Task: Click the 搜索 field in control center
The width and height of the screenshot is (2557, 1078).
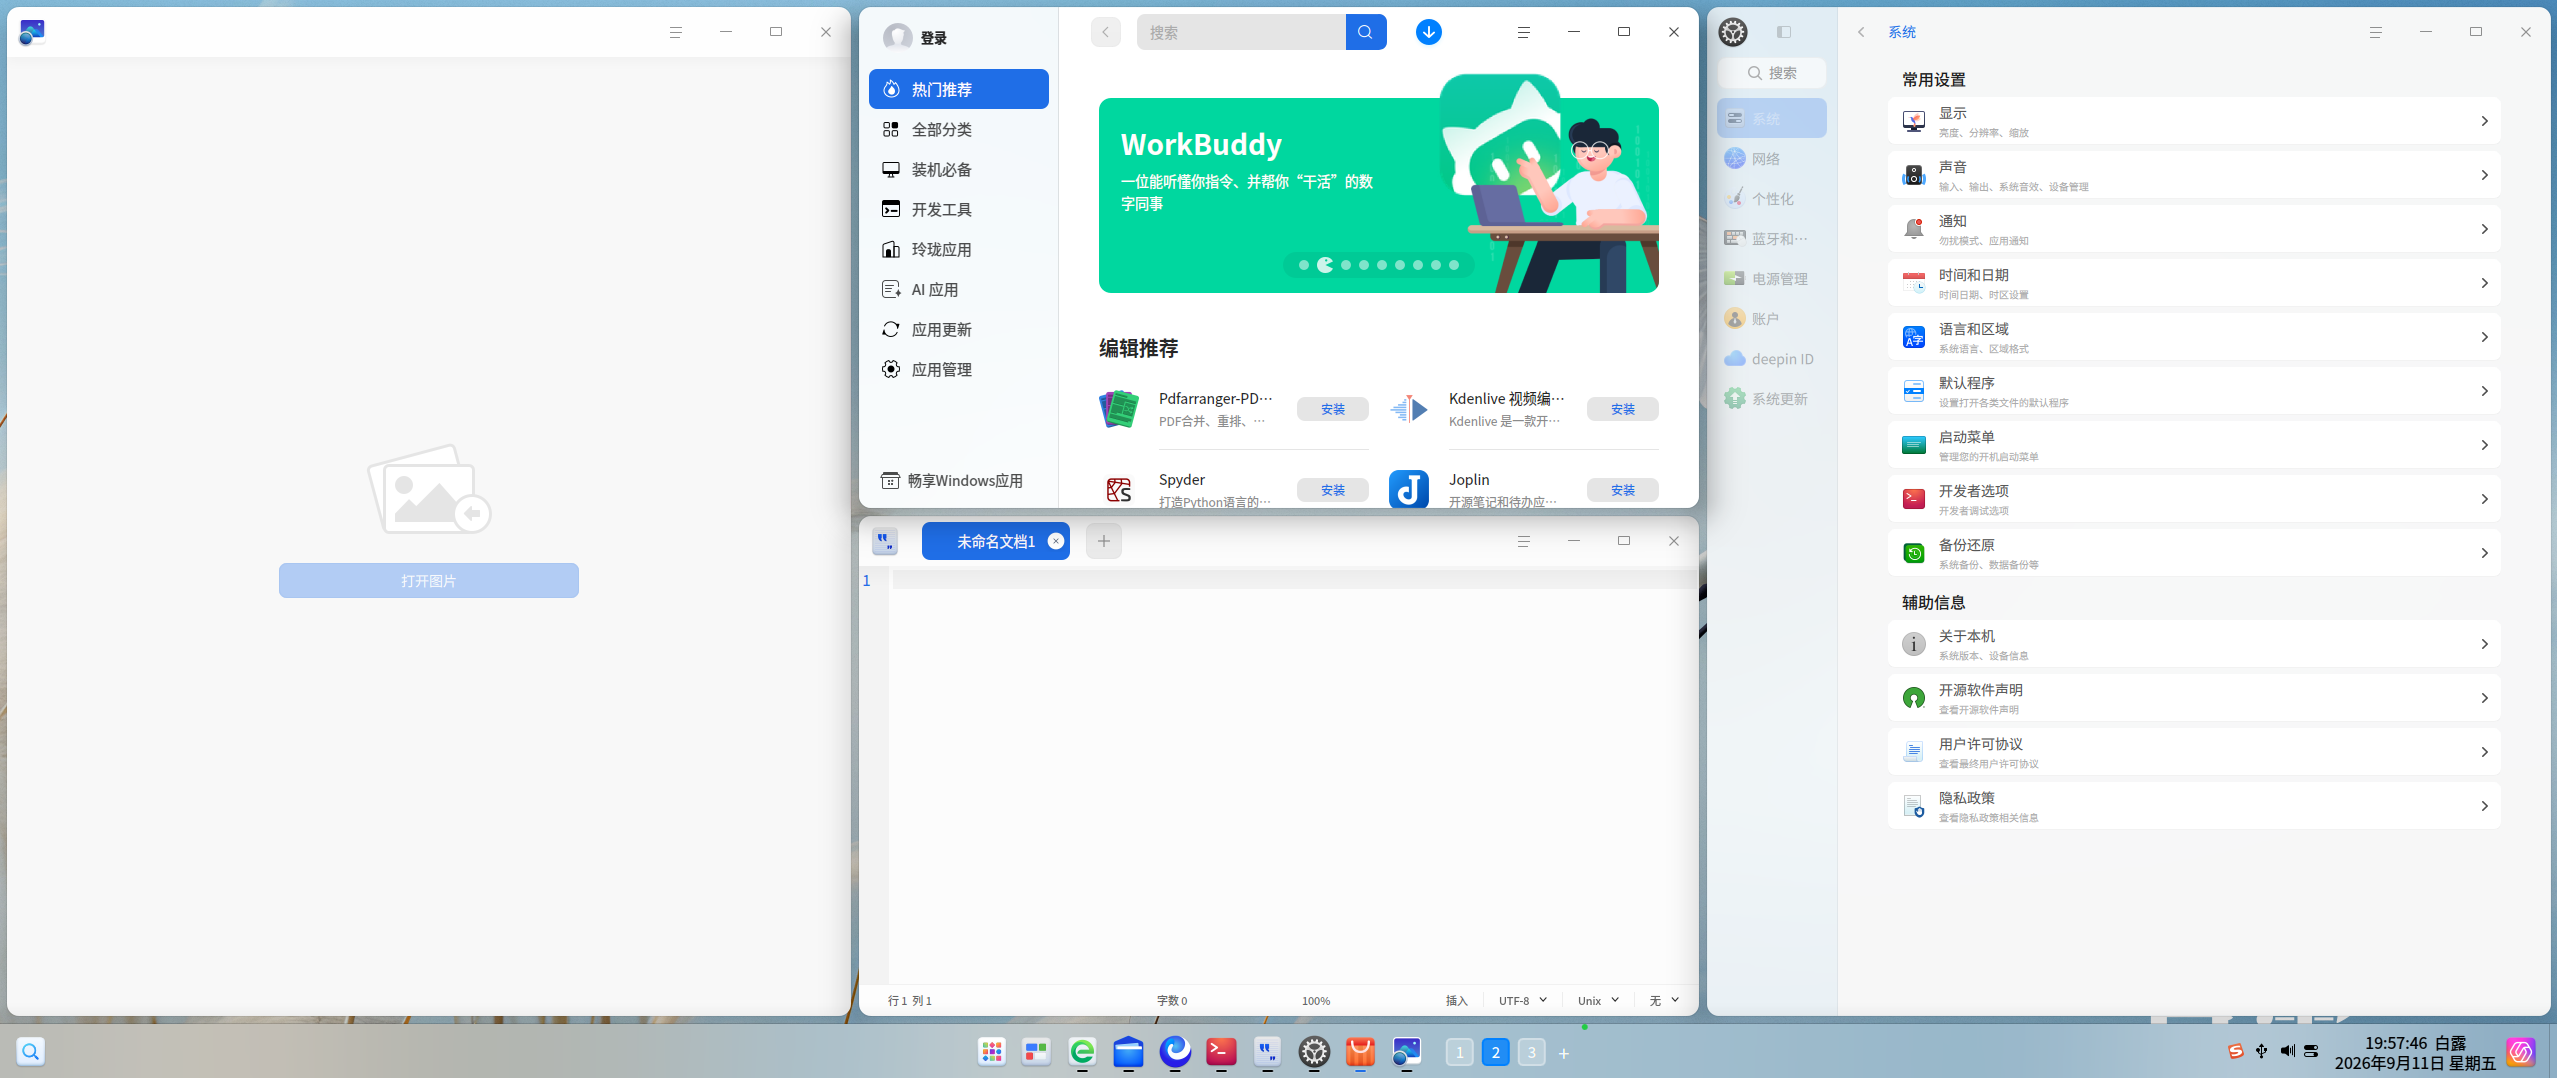Action: [1771, 72]
